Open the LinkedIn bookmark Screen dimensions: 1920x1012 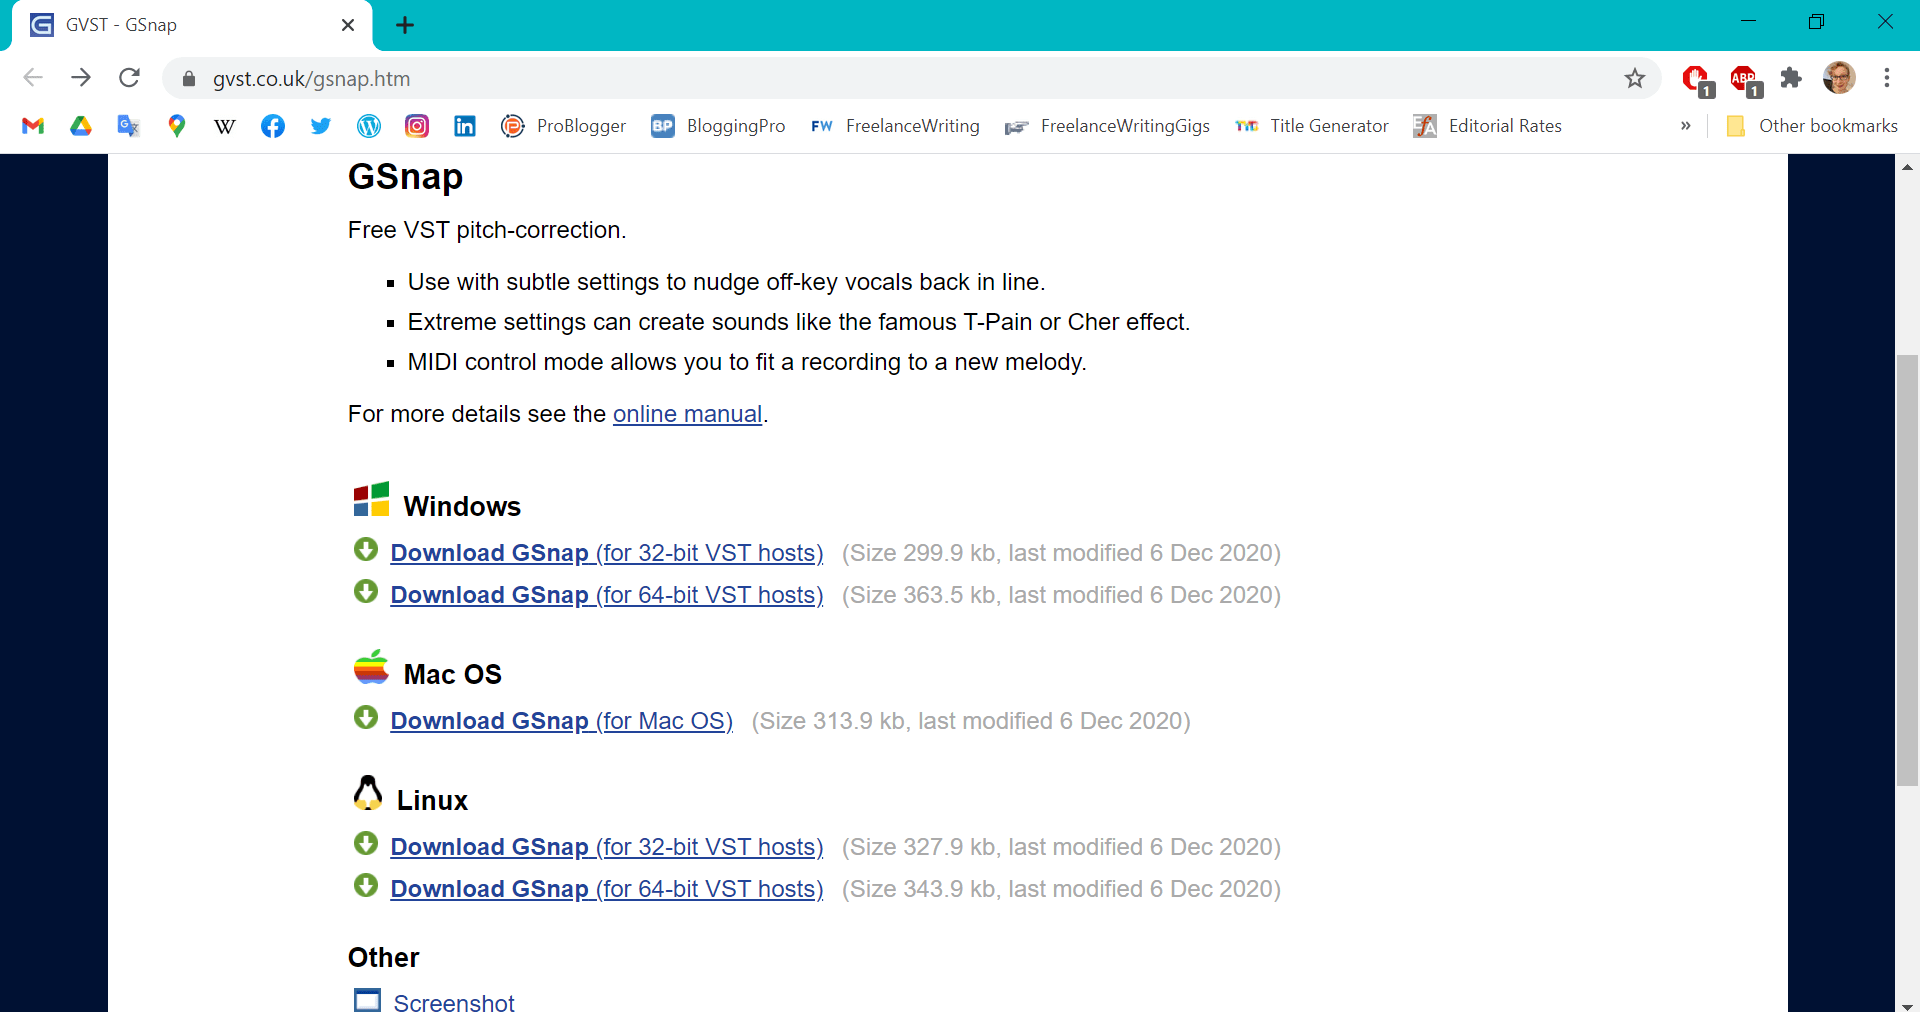pos(465,126)
